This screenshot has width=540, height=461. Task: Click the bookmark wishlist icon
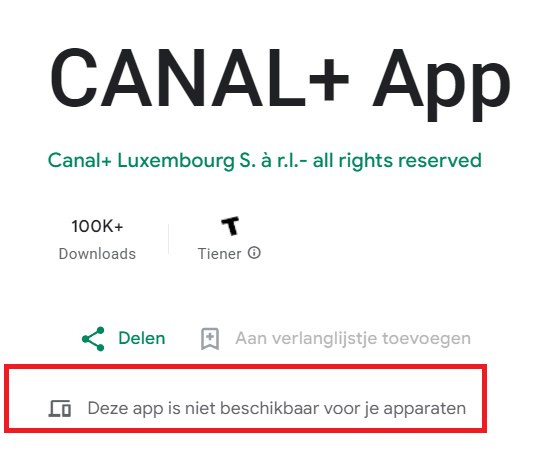pos(210,339)
